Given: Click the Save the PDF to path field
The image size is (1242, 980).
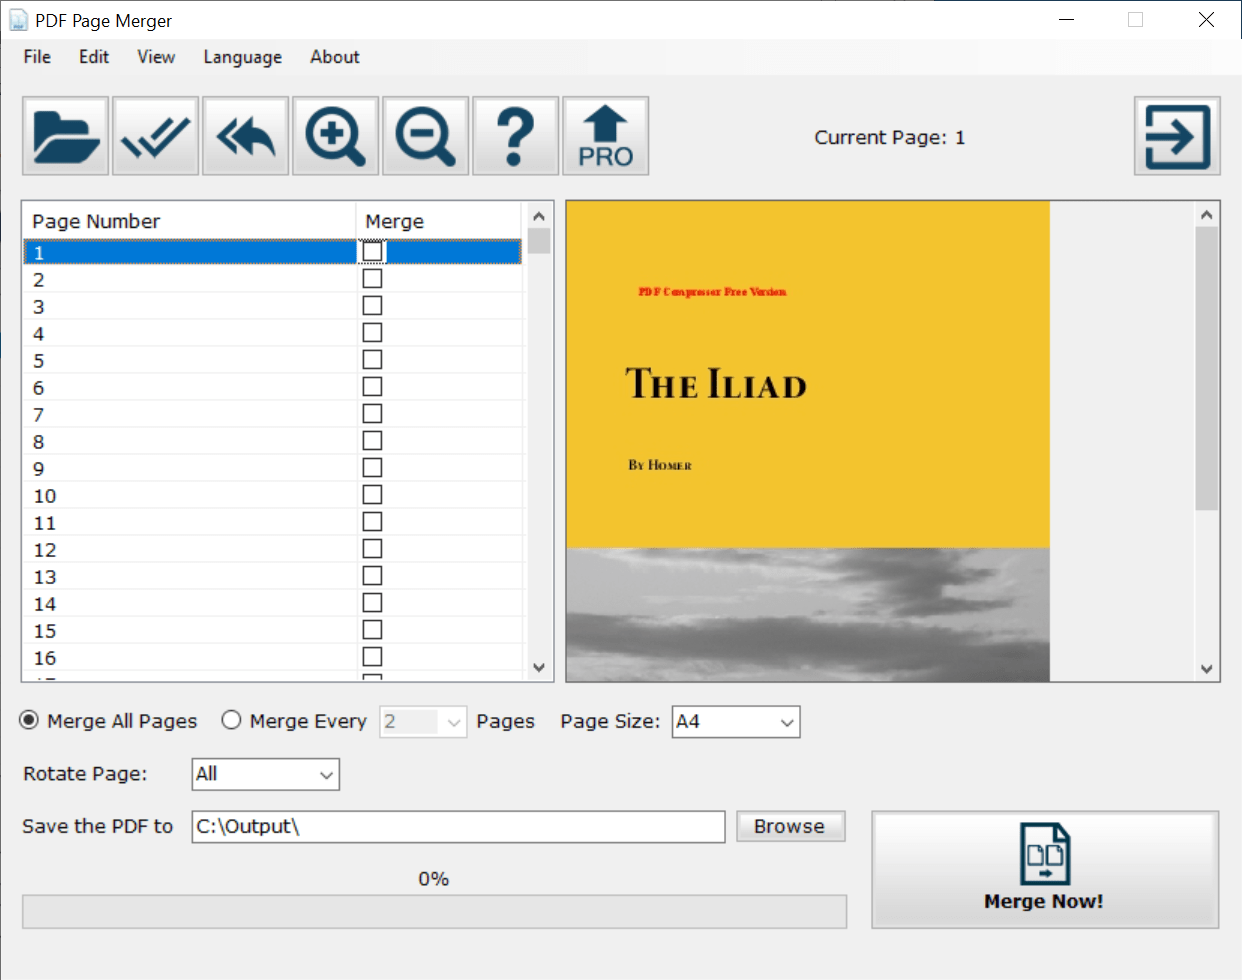Looking at the screenshot, I should pyautogui.click(x=458, y=826).
